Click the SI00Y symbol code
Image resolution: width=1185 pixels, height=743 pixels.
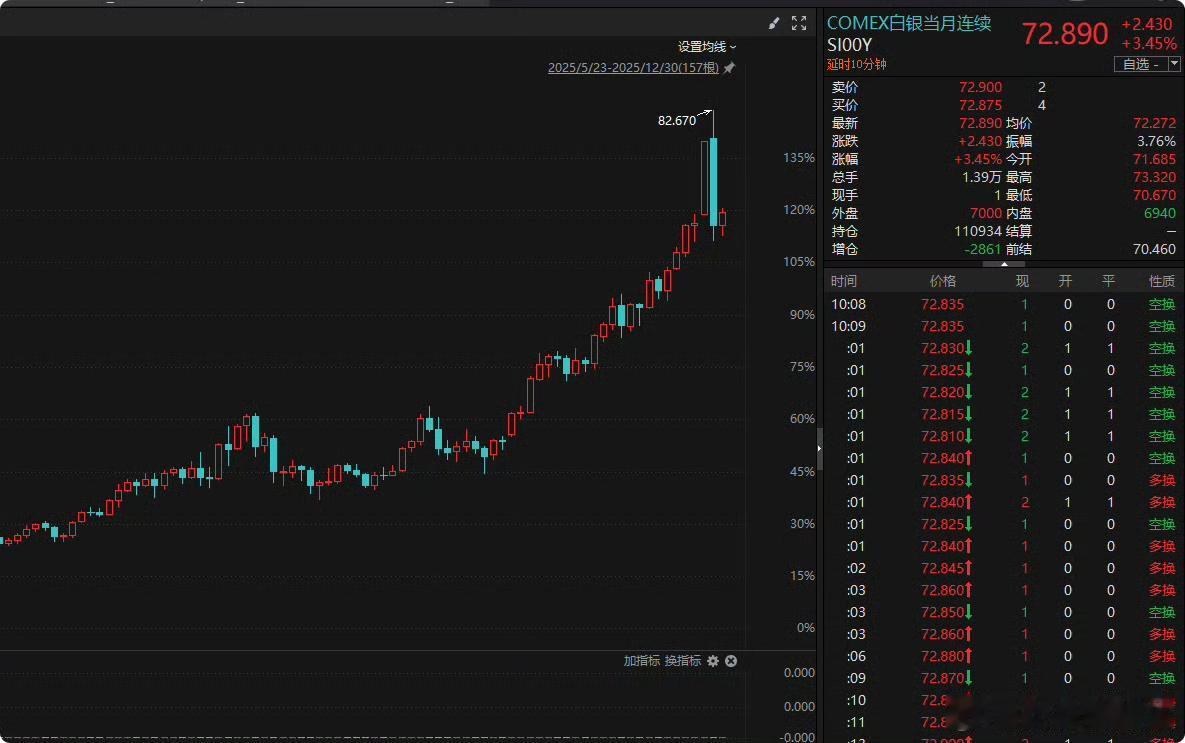click(x=849, y=45)
